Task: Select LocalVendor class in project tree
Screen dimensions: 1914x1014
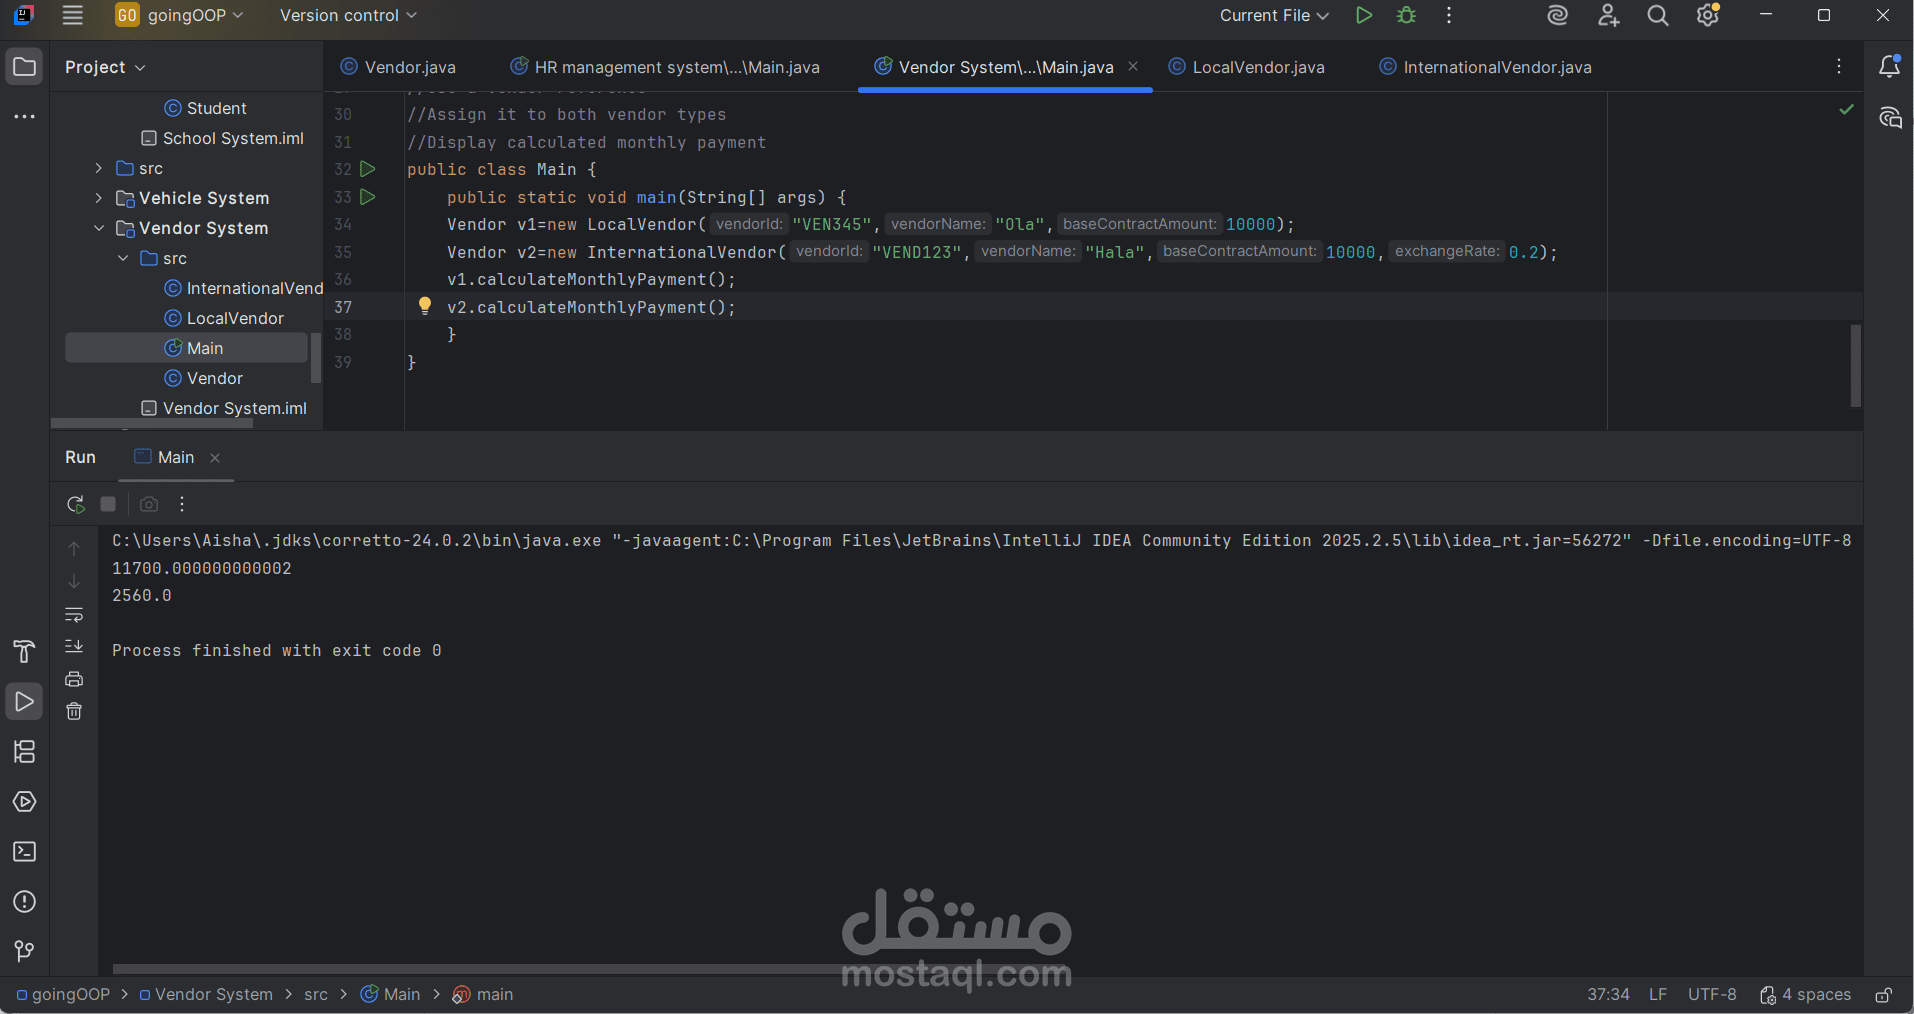Action: click(x=224, y=318)
